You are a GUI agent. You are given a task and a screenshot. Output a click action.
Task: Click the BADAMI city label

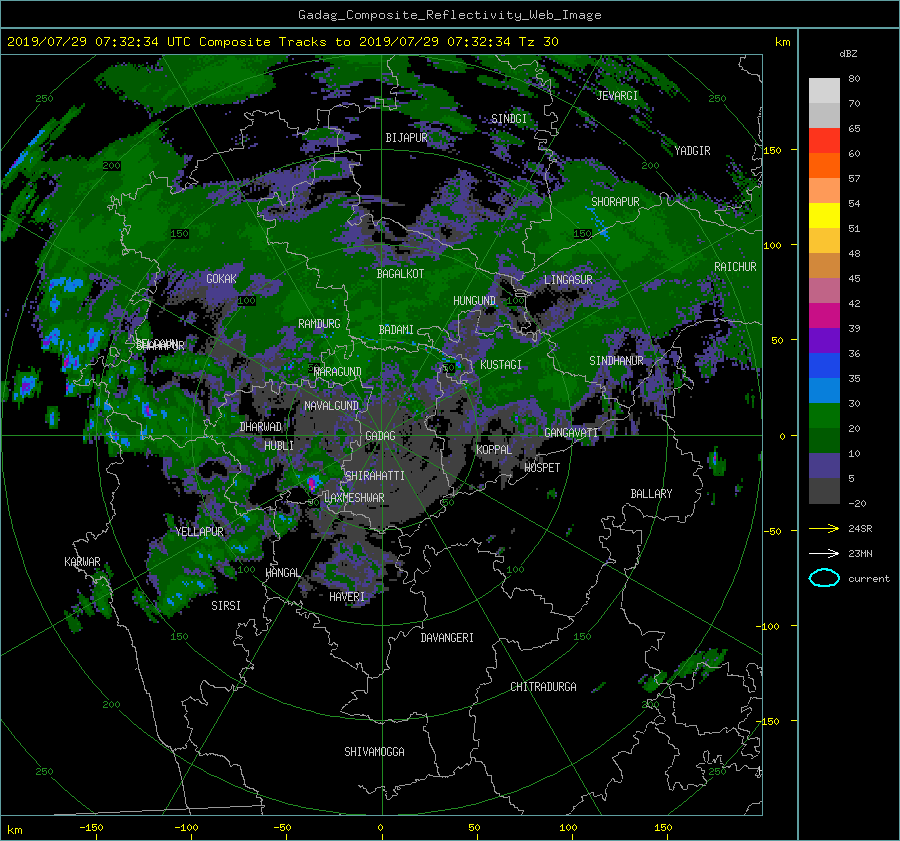pyautogui.click(x=396, y=330)
